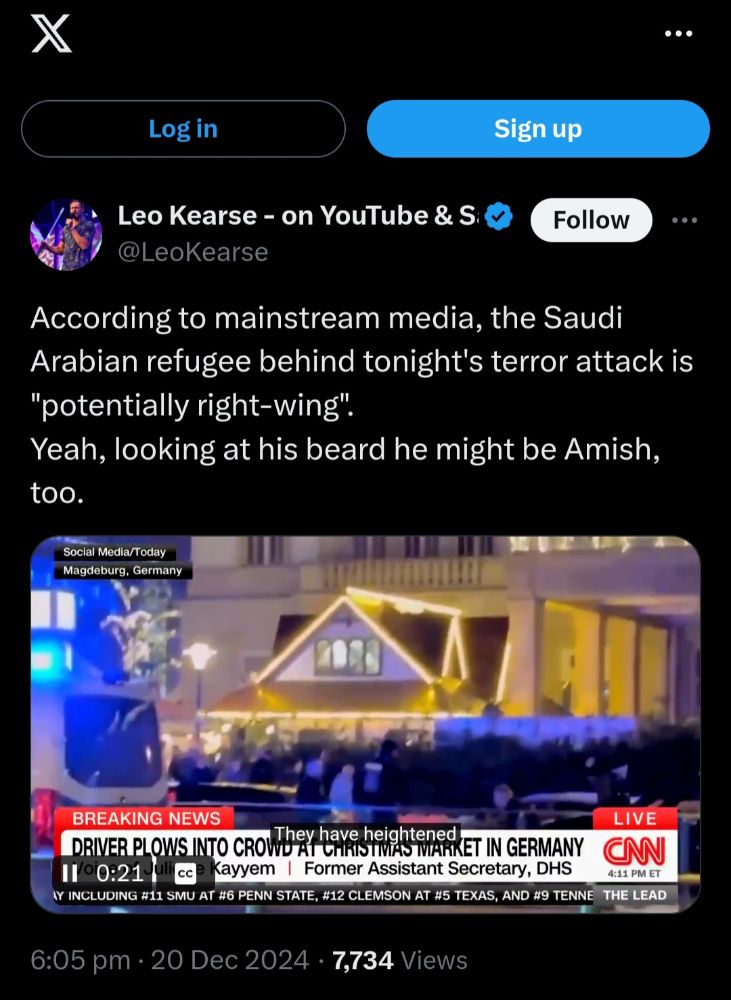Viewport: 731px width, 1000px height.
Task: Click the tweet text about mainstream media
Action: coord(362,404)
